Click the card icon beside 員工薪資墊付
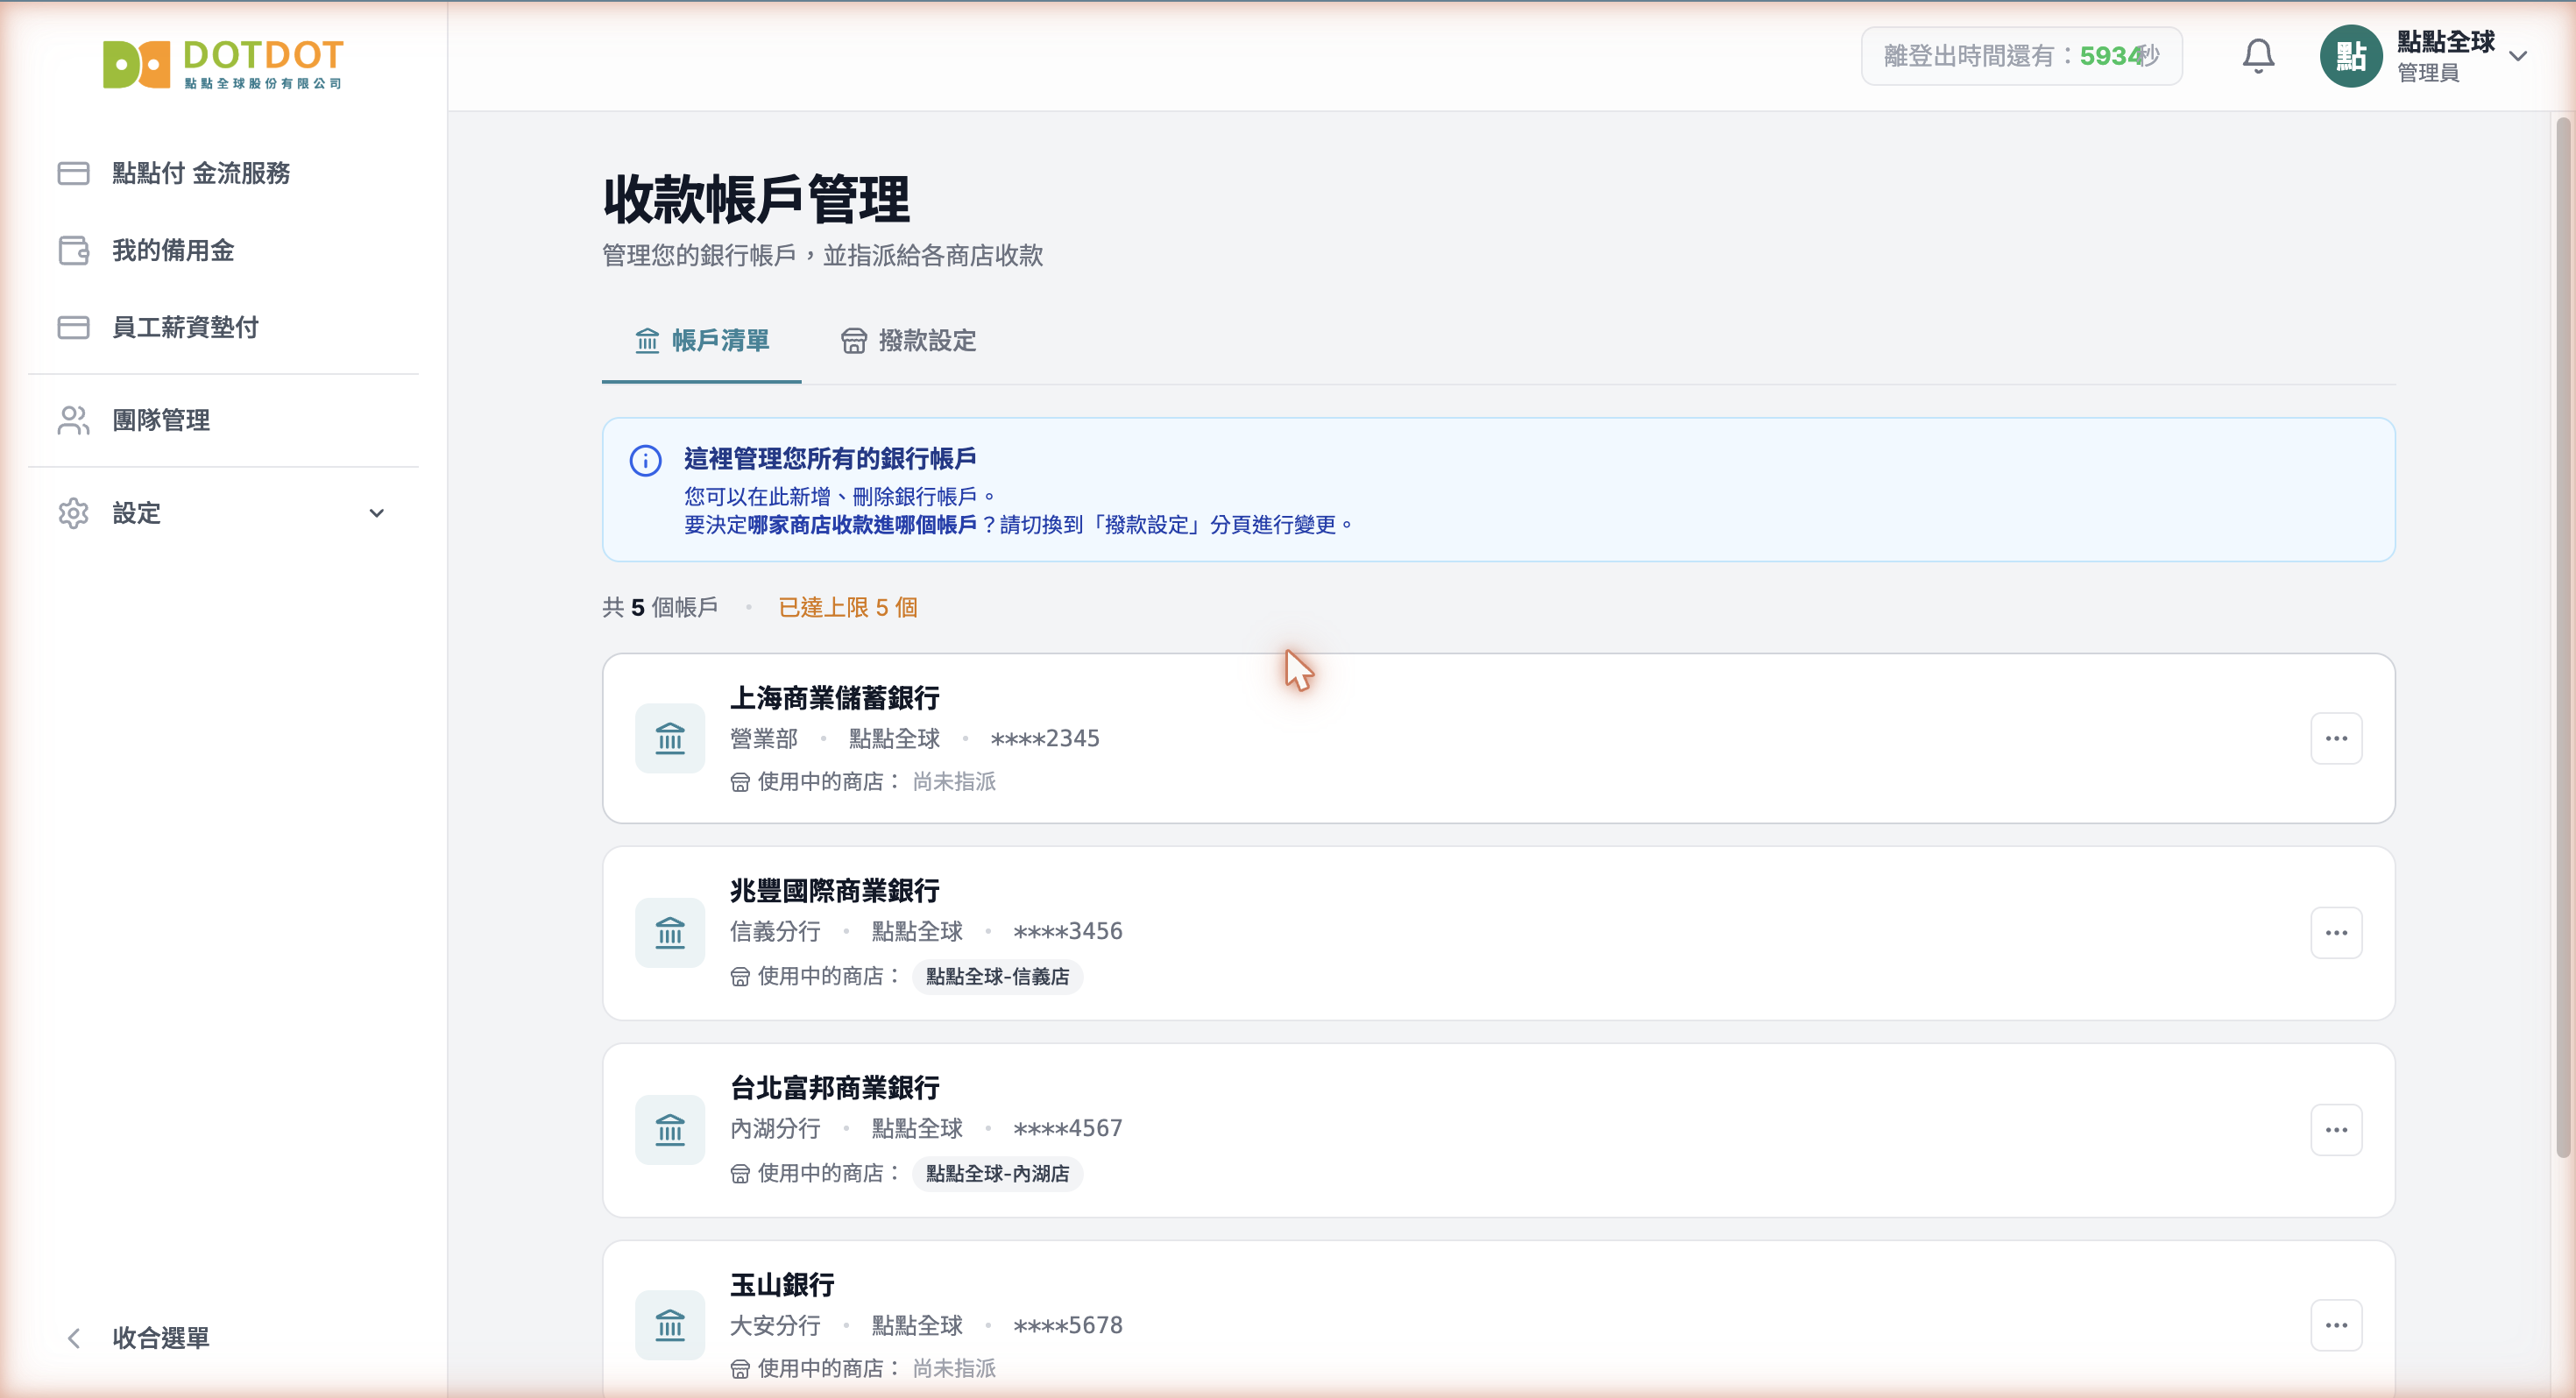 (x=73, y=327)
